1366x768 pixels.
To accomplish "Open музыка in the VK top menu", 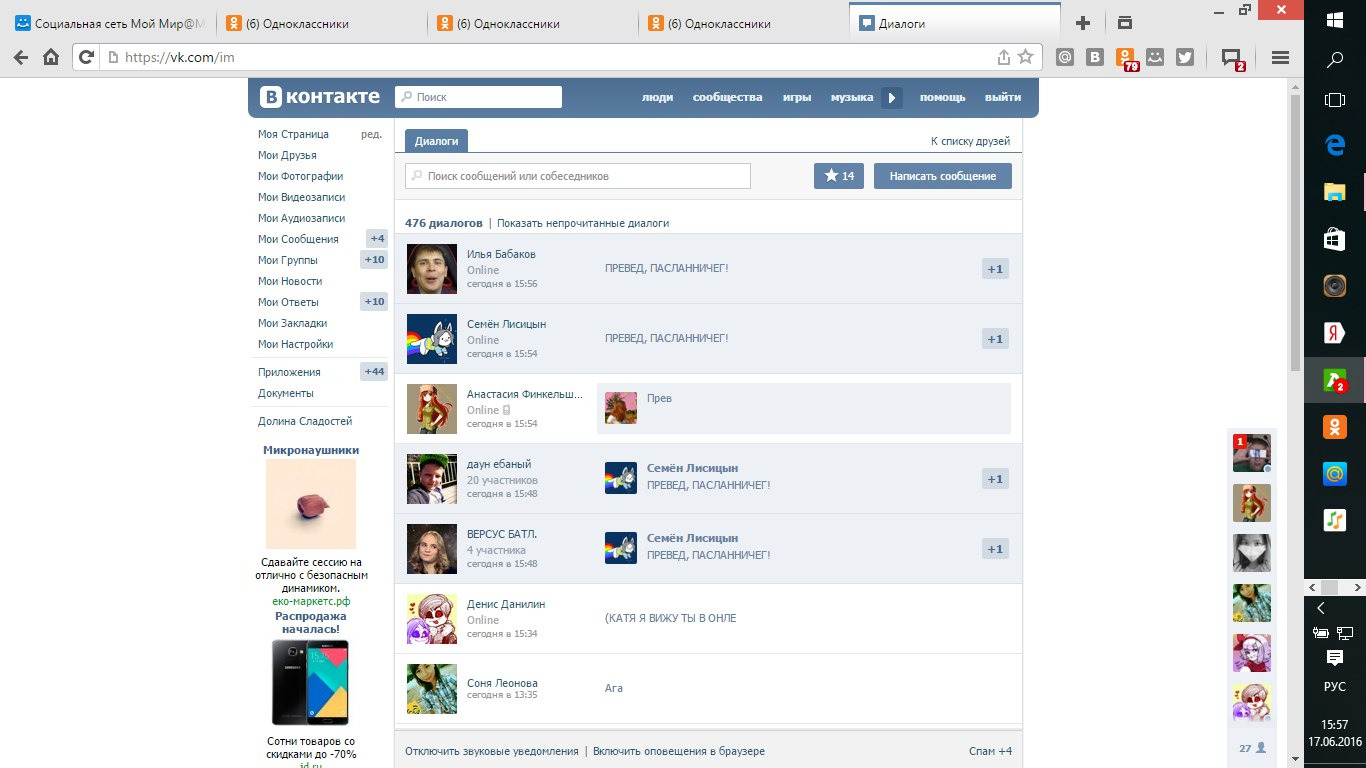I will (852, 97).
